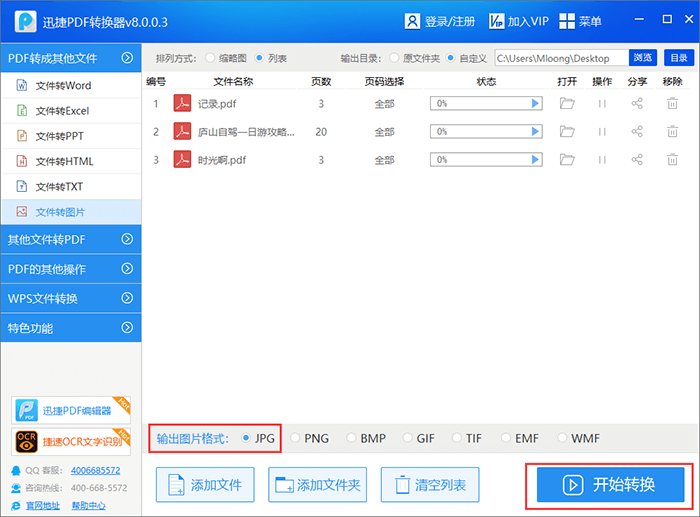700x517 pixels.
Task: Click the output path field C:\Users\Mloong\Desktop
Action: point(562,58)
